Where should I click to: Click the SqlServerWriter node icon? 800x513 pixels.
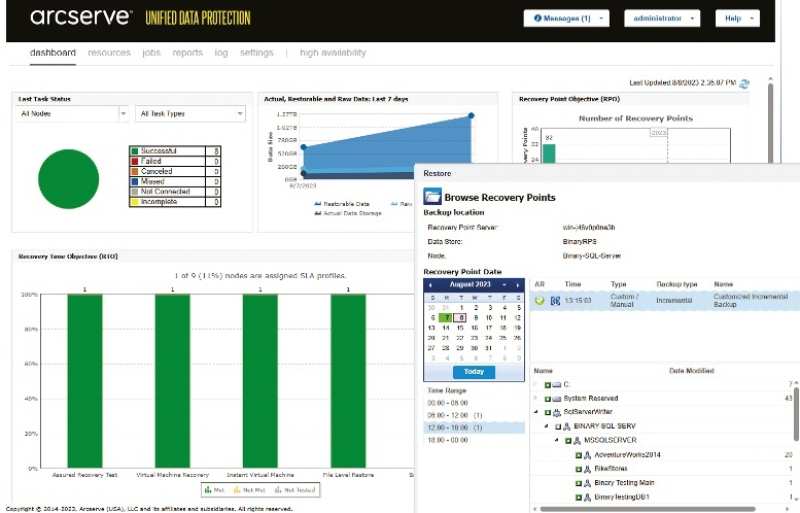tap(557, 412)
